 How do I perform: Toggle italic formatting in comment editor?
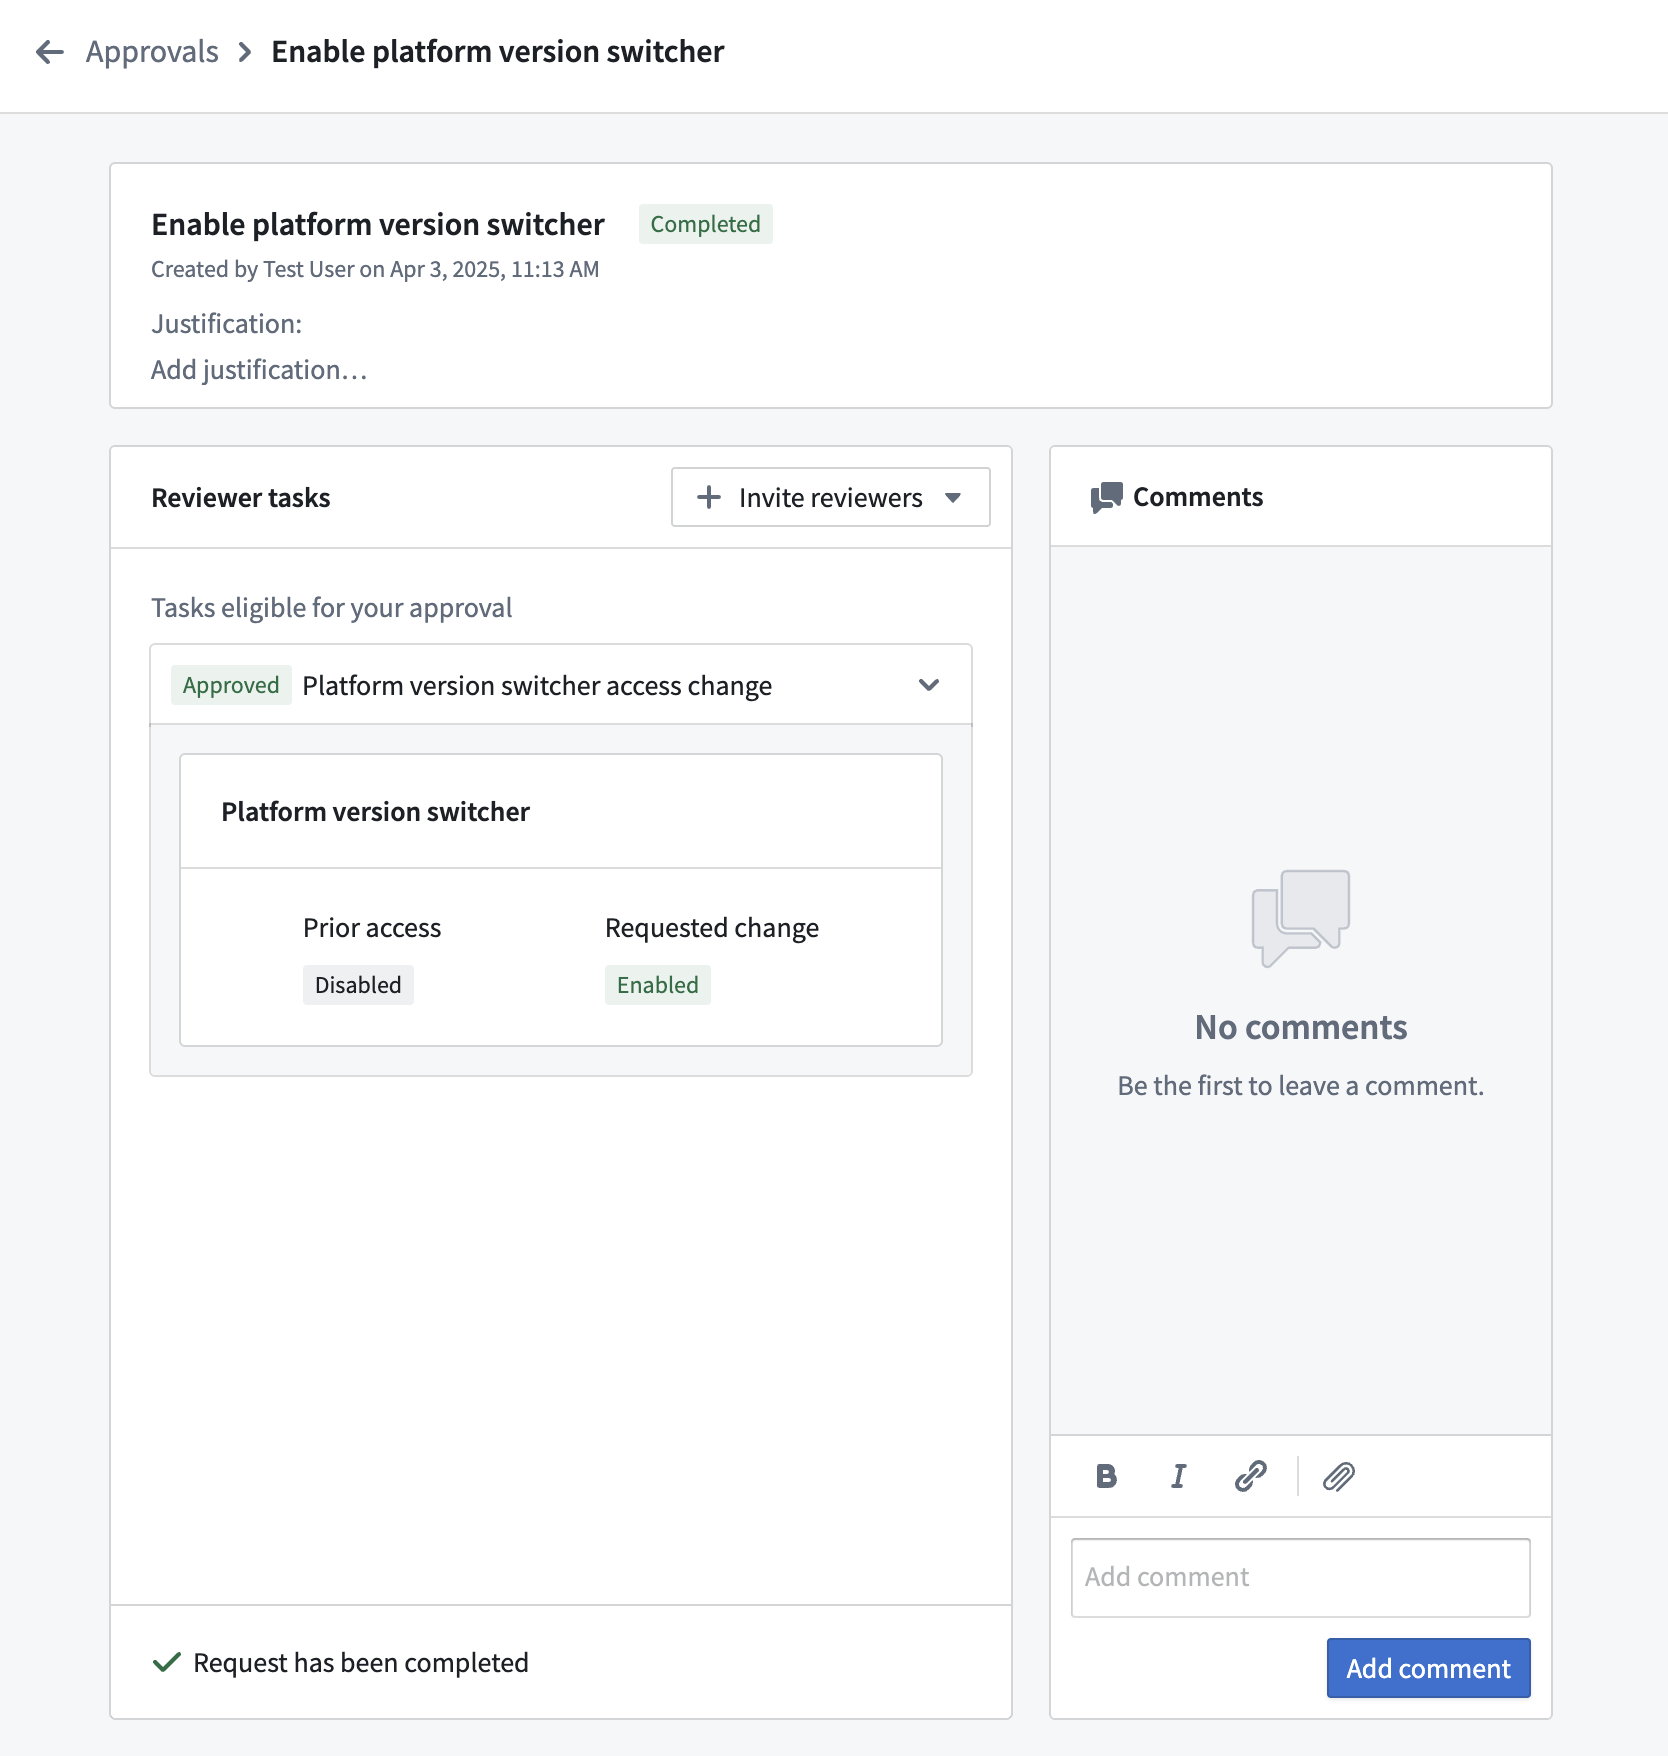(x=1178, y=1476)
